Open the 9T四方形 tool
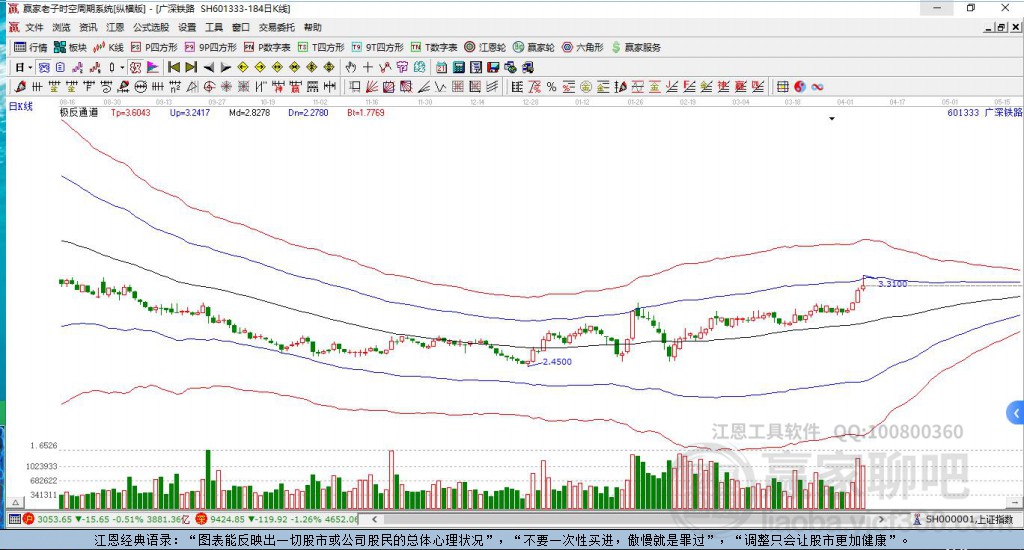This screenshot has height=550, width=1024. 377,47
